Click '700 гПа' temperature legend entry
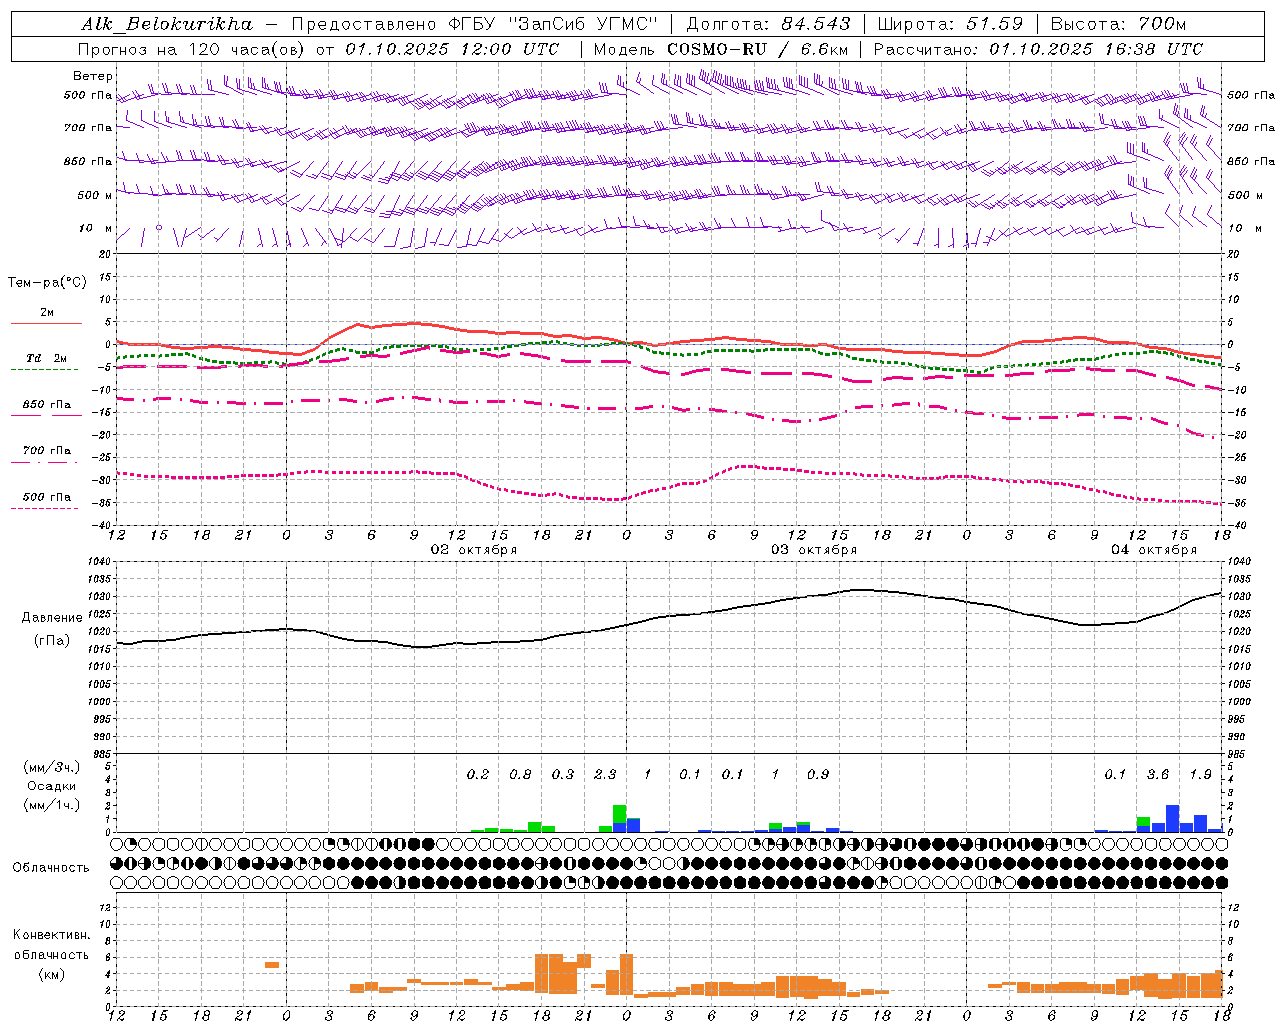Viewport: 1280px width, 1024px height. (47, 450)
